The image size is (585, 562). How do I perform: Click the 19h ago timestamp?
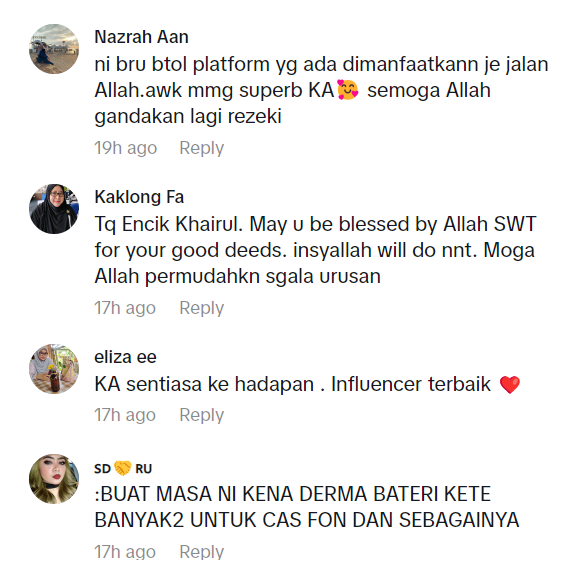[125, 148]
